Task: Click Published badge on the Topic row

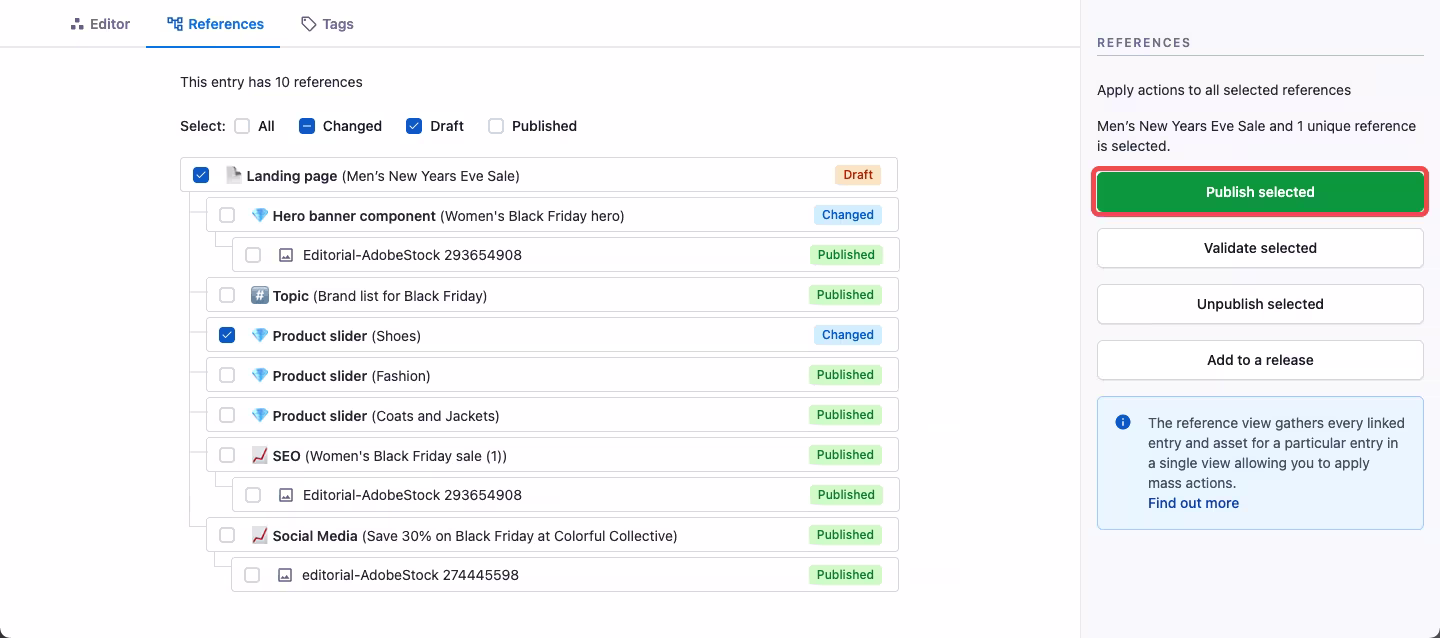Action: coord(845,295)
